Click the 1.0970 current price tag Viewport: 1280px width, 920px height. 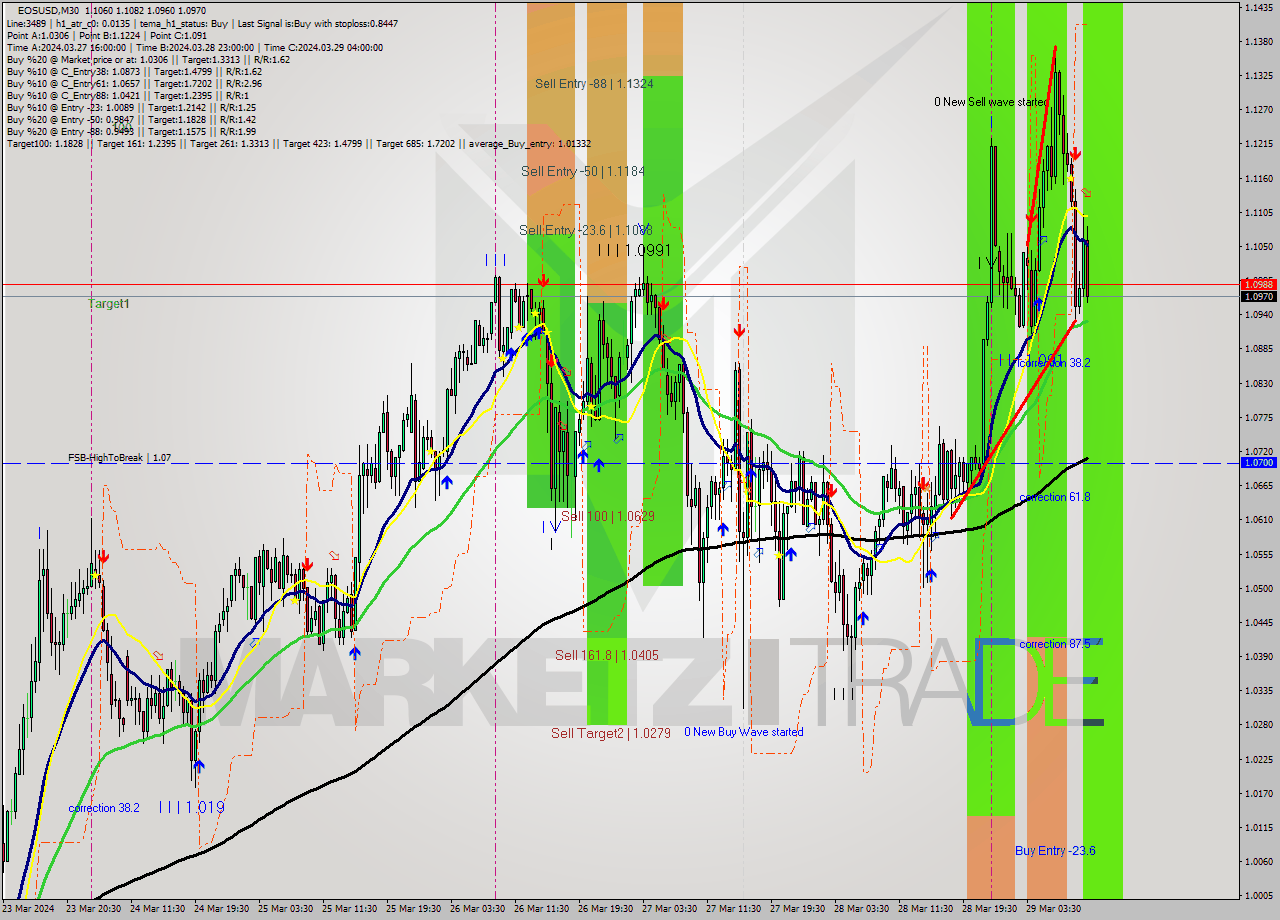1258,297
